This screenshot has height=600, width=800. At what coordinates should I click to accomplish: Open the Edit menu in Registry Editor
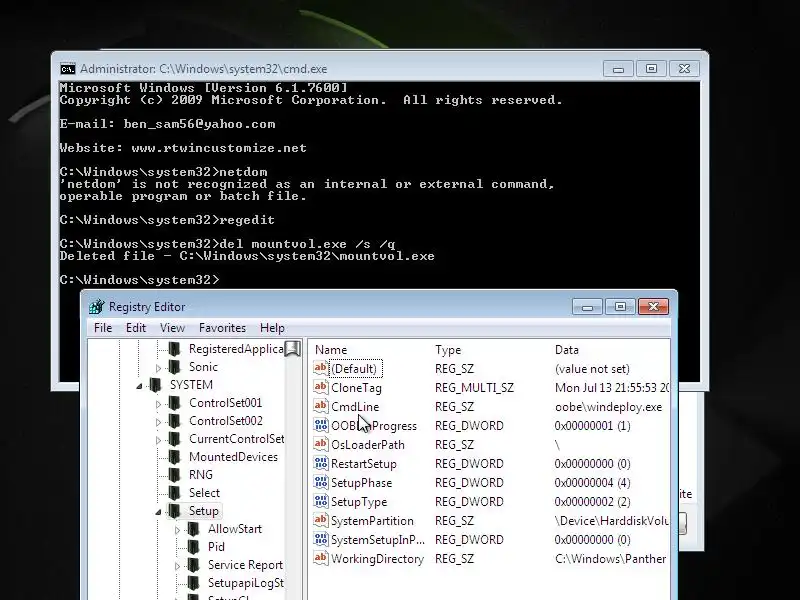[x=136, y=328]
